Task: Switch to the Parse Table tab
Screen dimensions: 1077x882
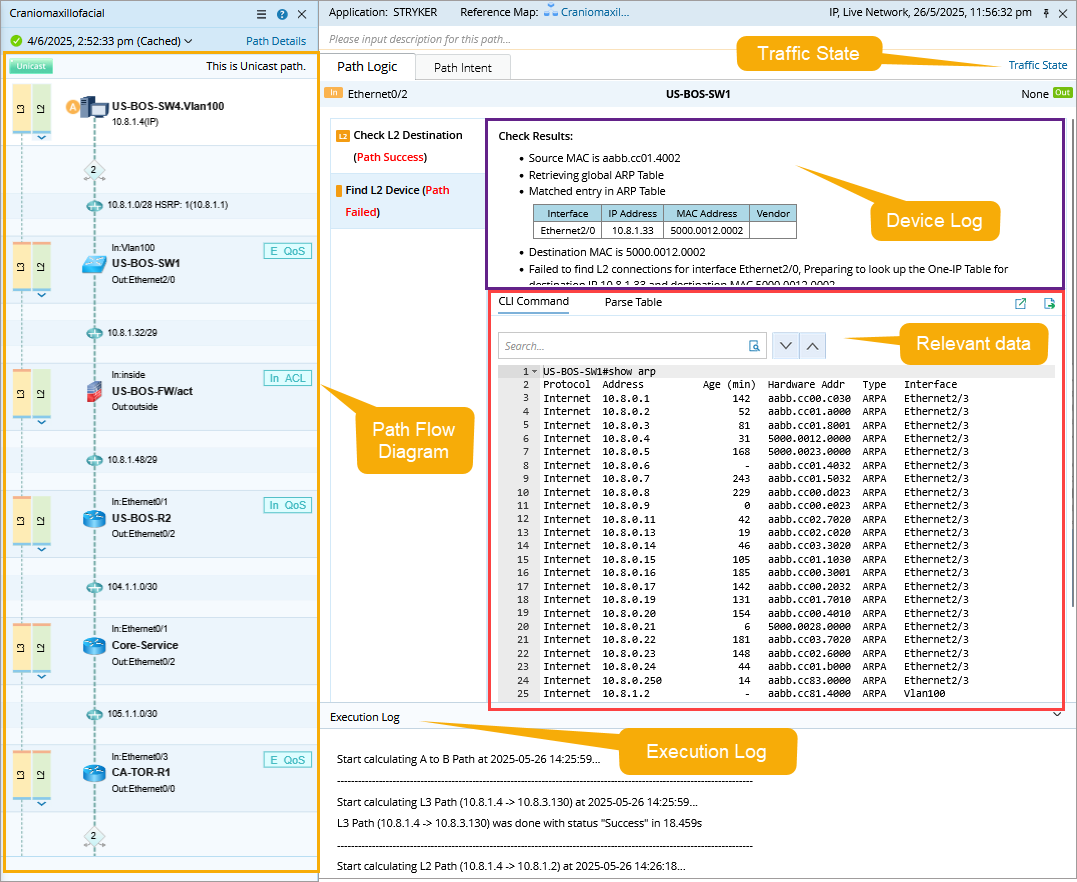Action: (x=633, y=302)
